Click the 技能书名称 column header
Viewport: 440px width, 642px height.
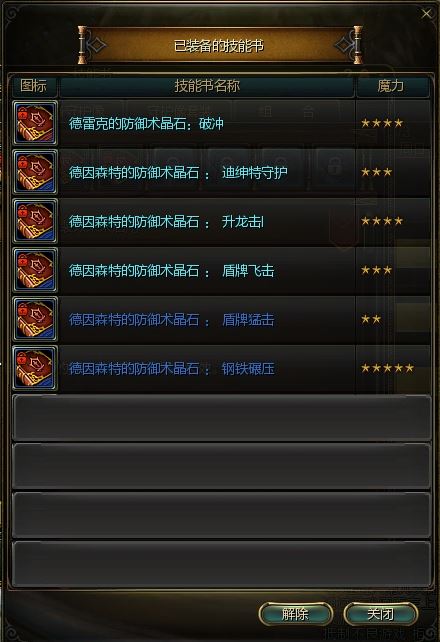207,86
